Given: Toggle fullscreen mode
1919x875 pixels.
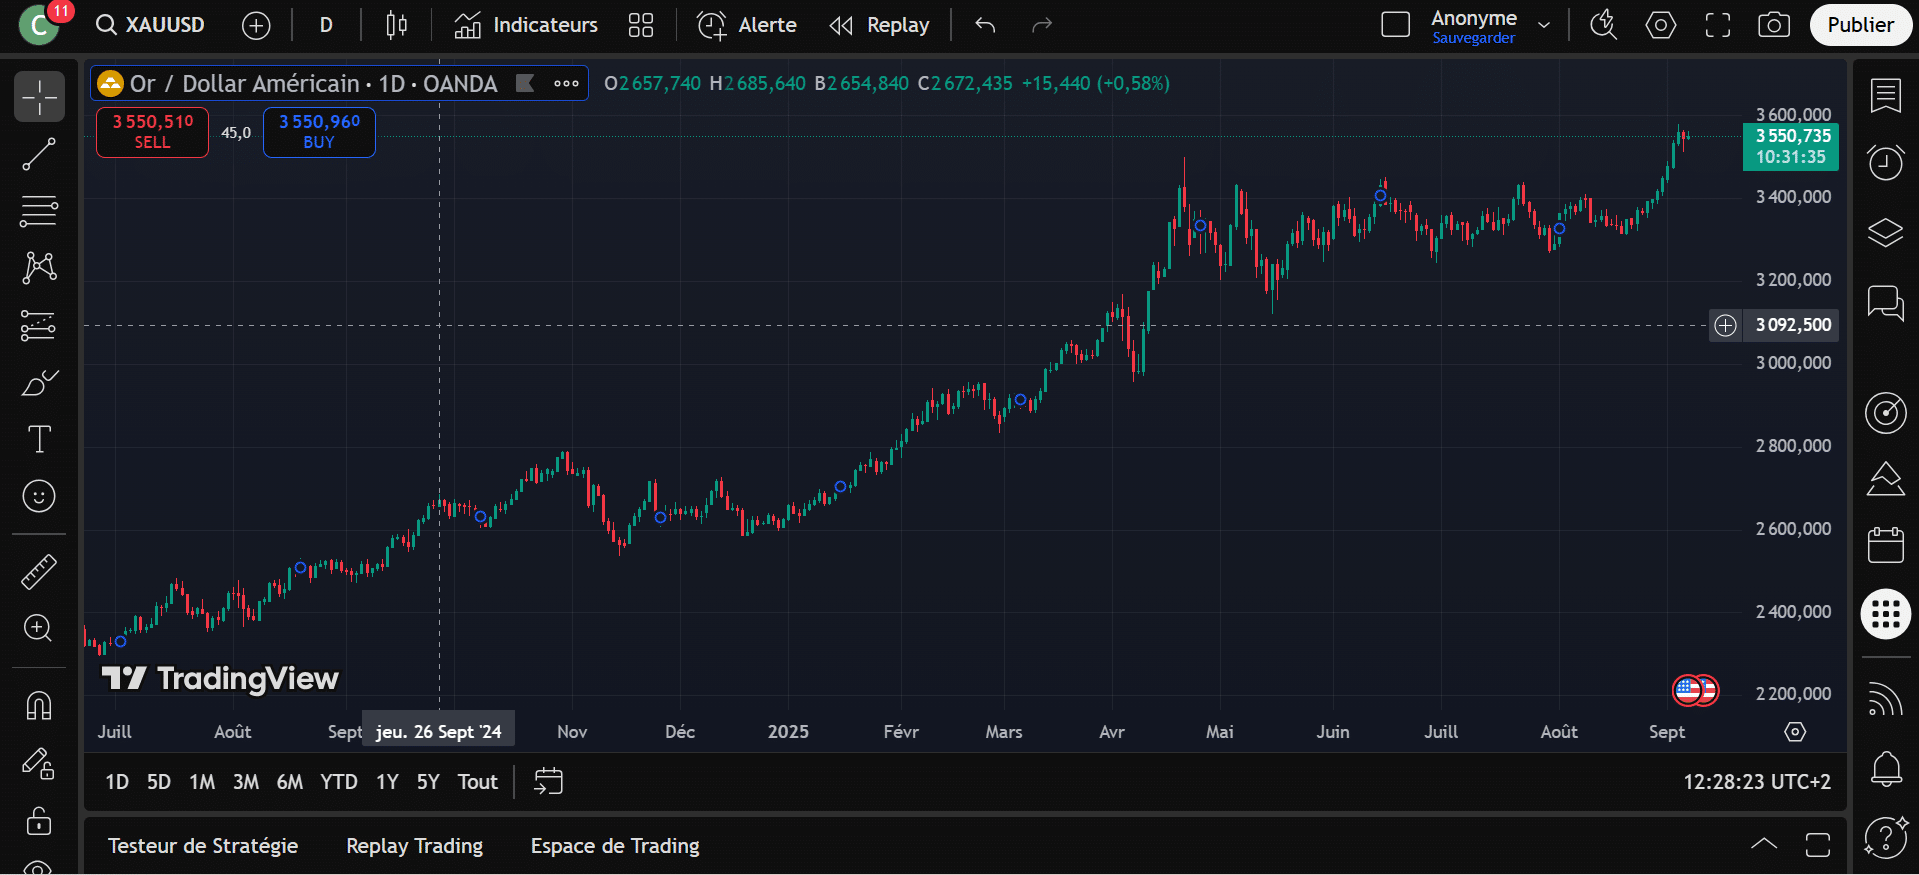Looking at the screenshot, I should pyautogui.click(x=1717, y=25).
